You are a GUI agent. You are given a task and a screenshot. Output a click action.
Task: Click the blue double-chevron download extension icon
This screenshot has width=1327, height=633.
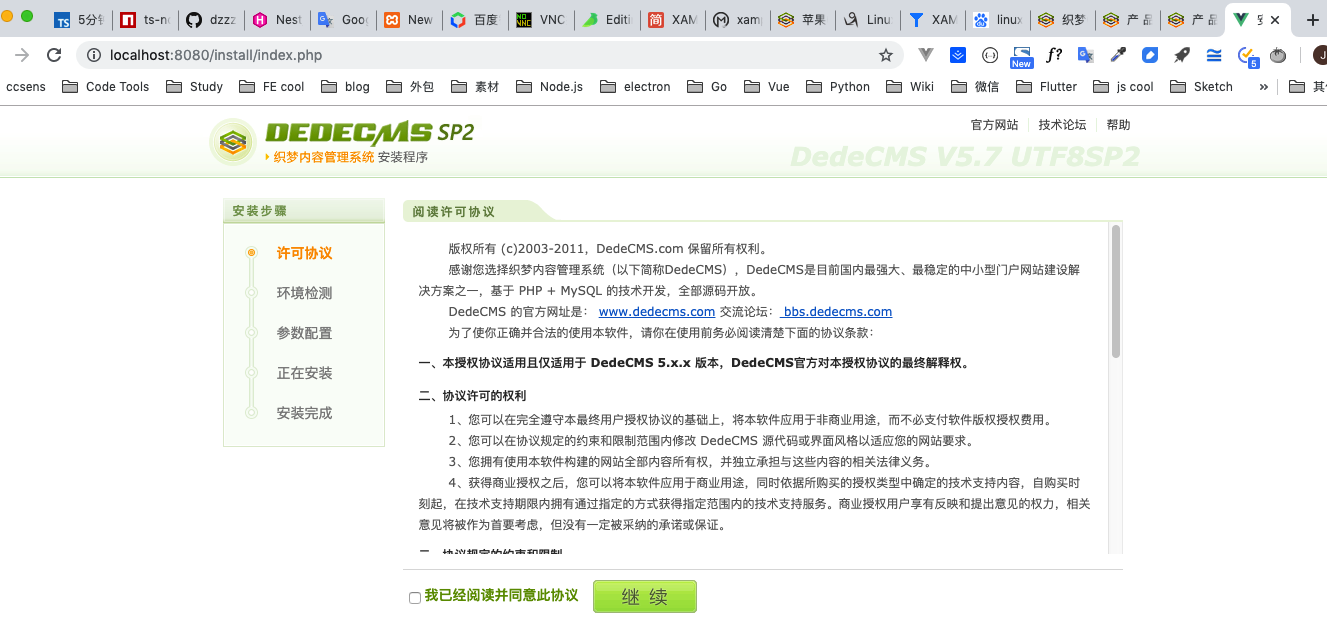[x=958, y=55]
